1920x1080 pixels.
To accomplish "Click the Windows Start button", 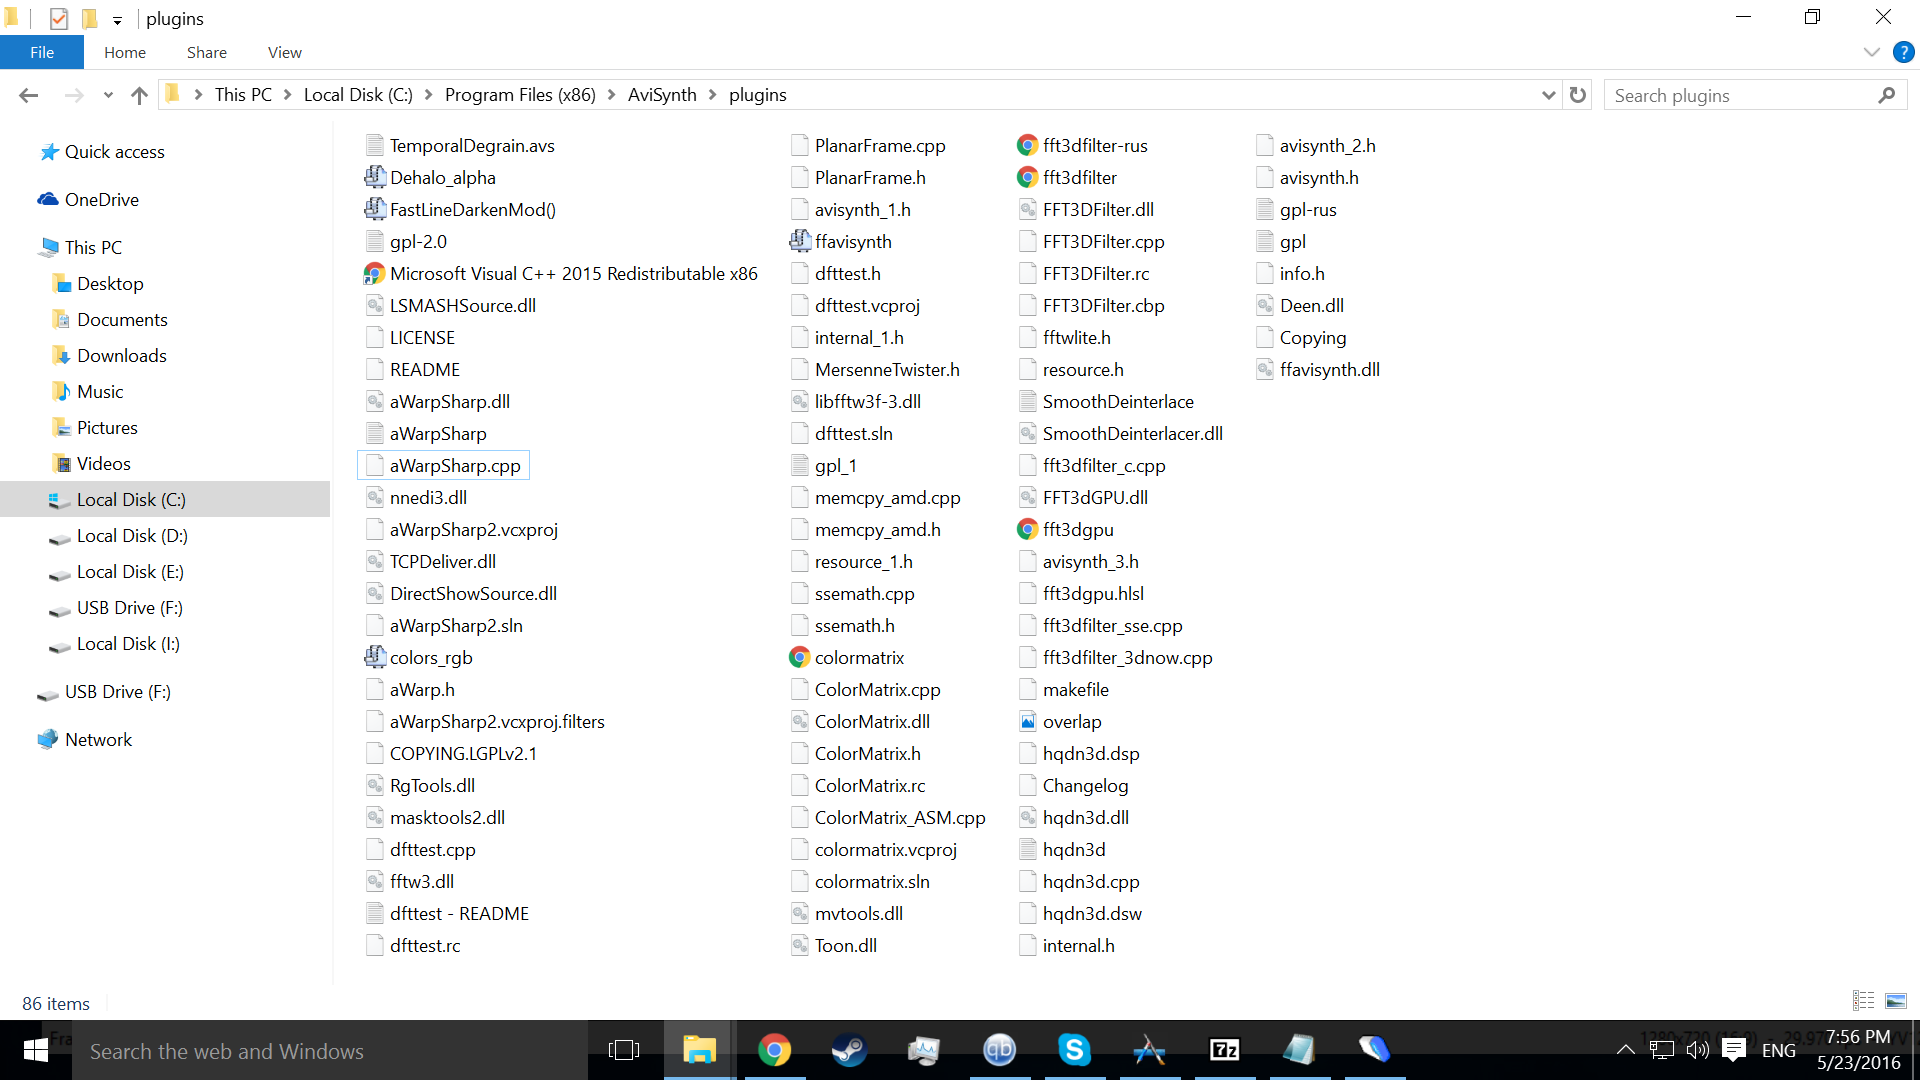I will (36, 1050).
